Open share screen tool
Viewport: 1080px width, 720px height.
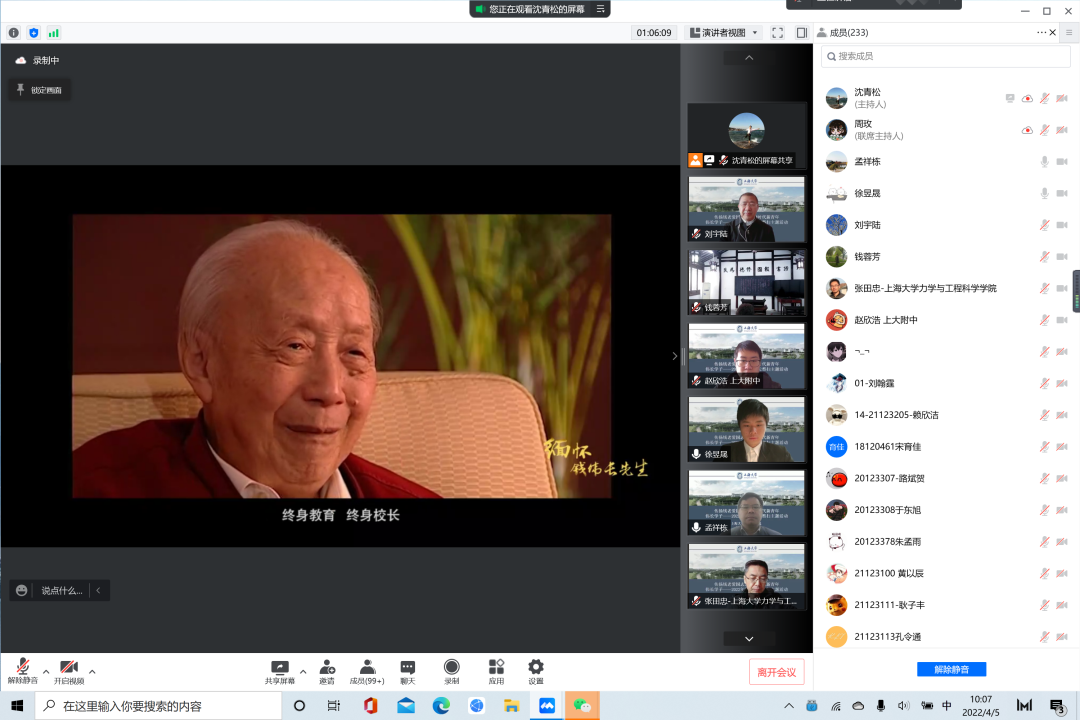pyautogui.click(x=280, y=671)
